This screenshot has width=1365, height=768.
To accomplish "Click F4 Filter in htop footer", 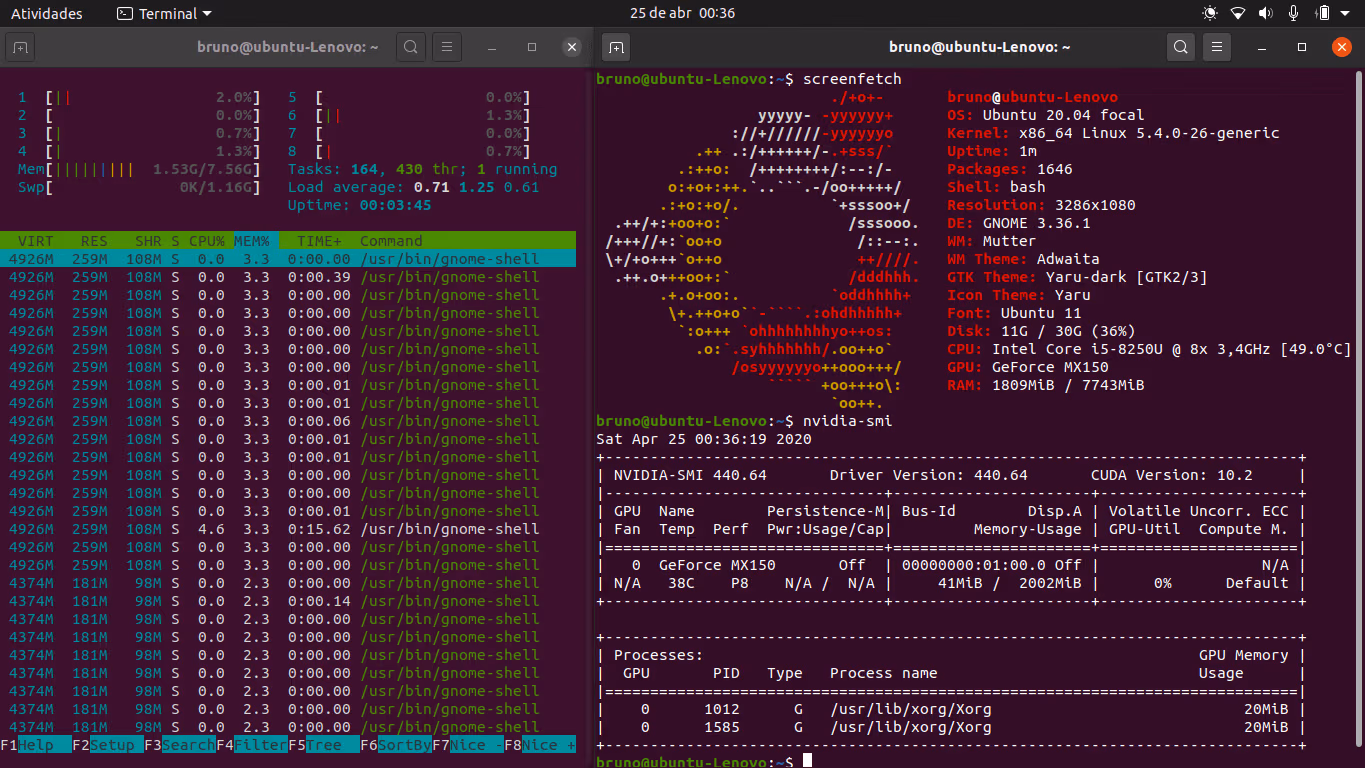I will coord(252,745).
